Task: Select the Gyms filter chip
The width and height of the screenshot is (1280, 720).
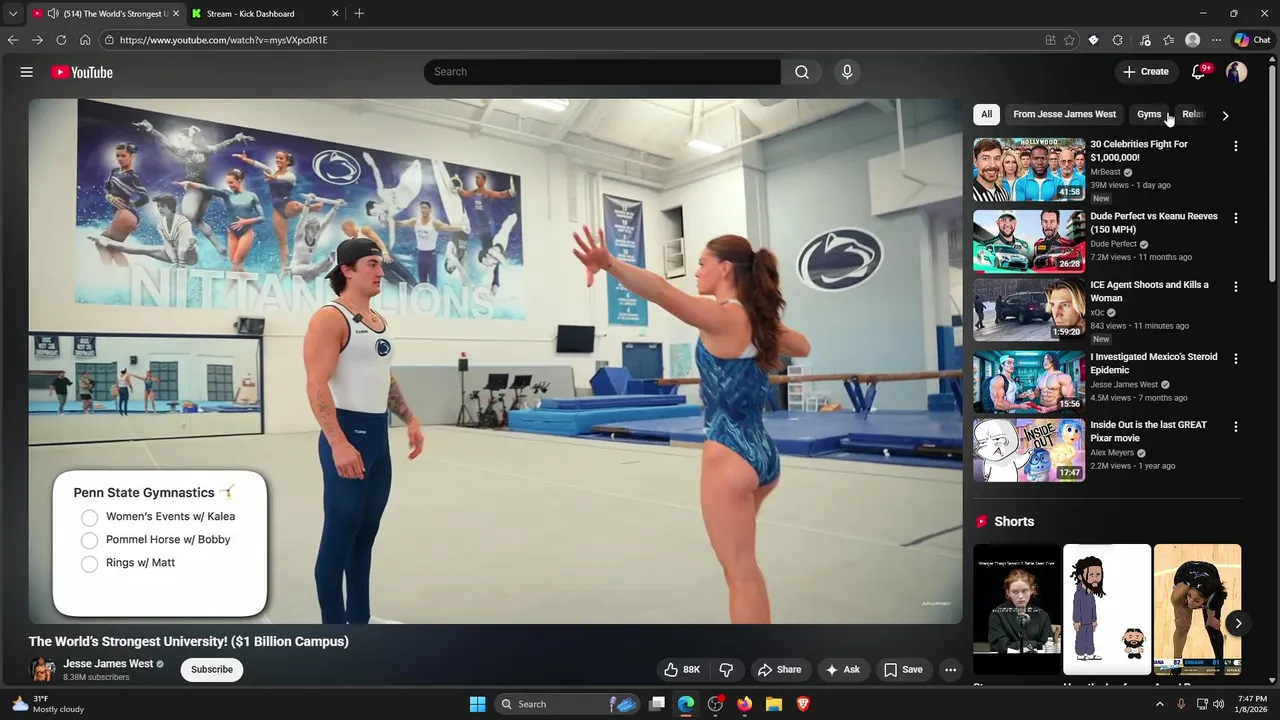Action: click(1149, 114)
